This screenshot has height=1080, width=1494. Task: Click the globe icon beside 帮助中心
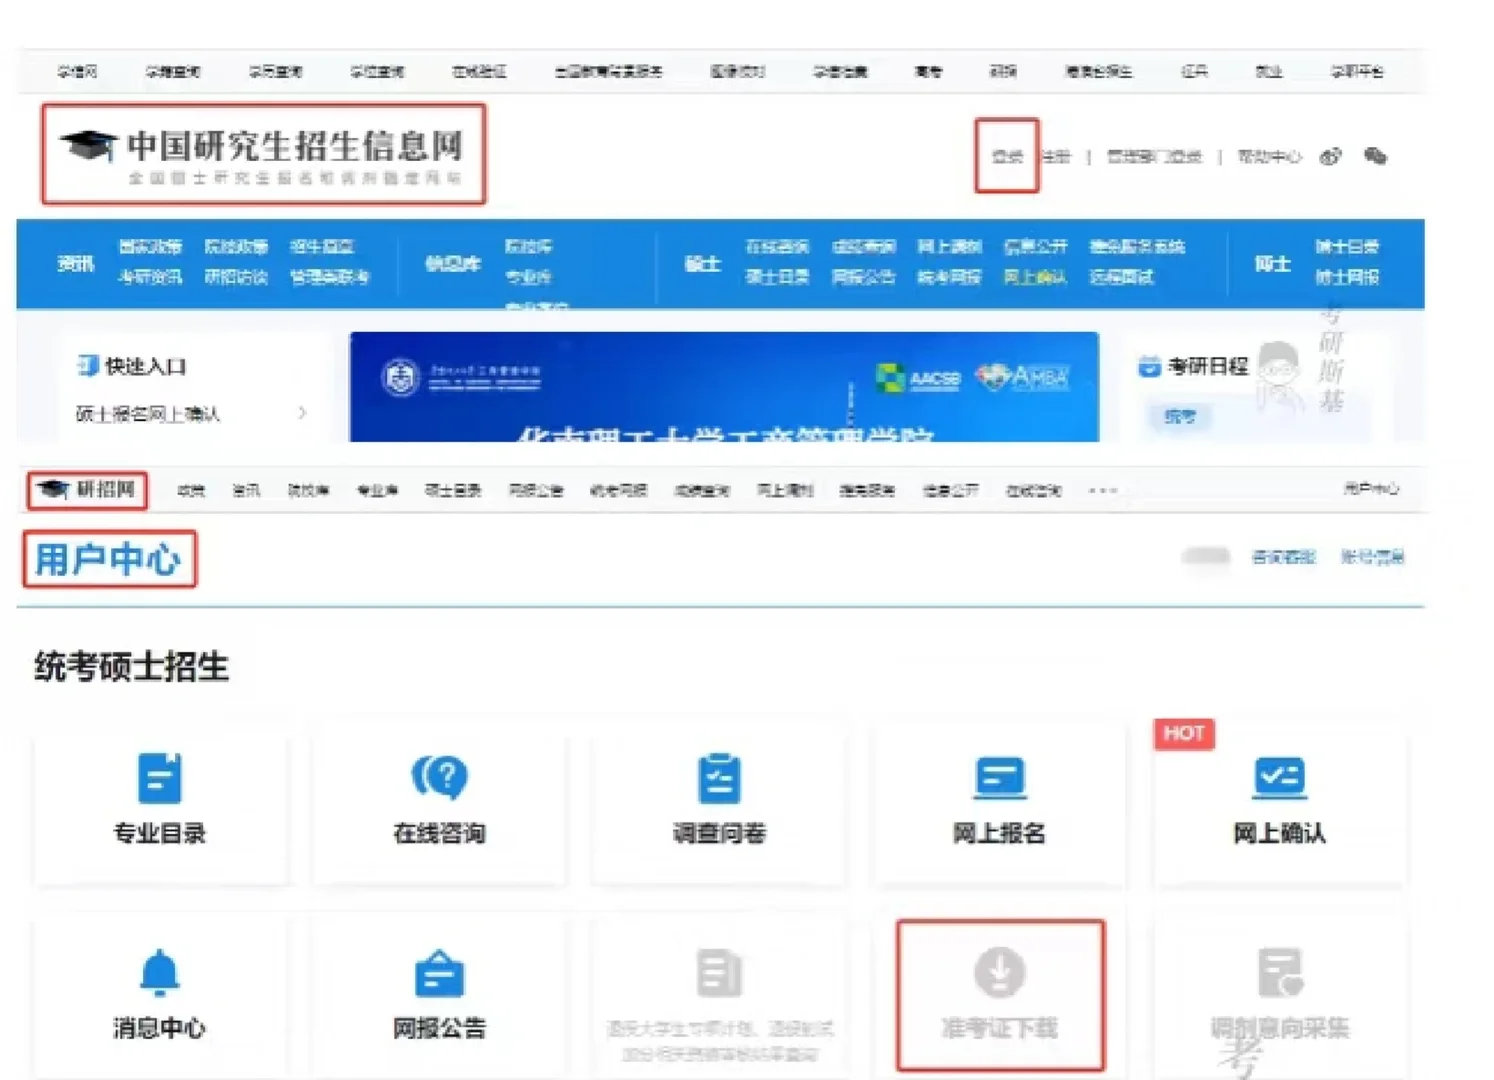(x=1330, y=157)
